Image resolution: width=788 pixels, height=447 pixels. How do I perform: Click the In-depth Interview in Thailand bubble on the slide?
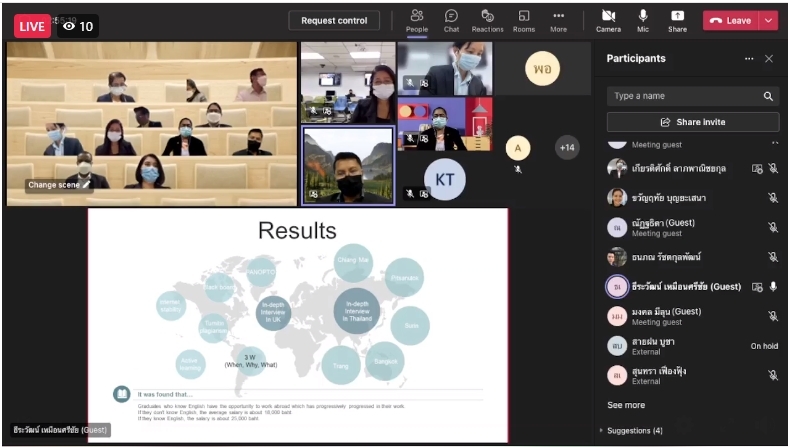pyautogui.click(x=357, y=311)
